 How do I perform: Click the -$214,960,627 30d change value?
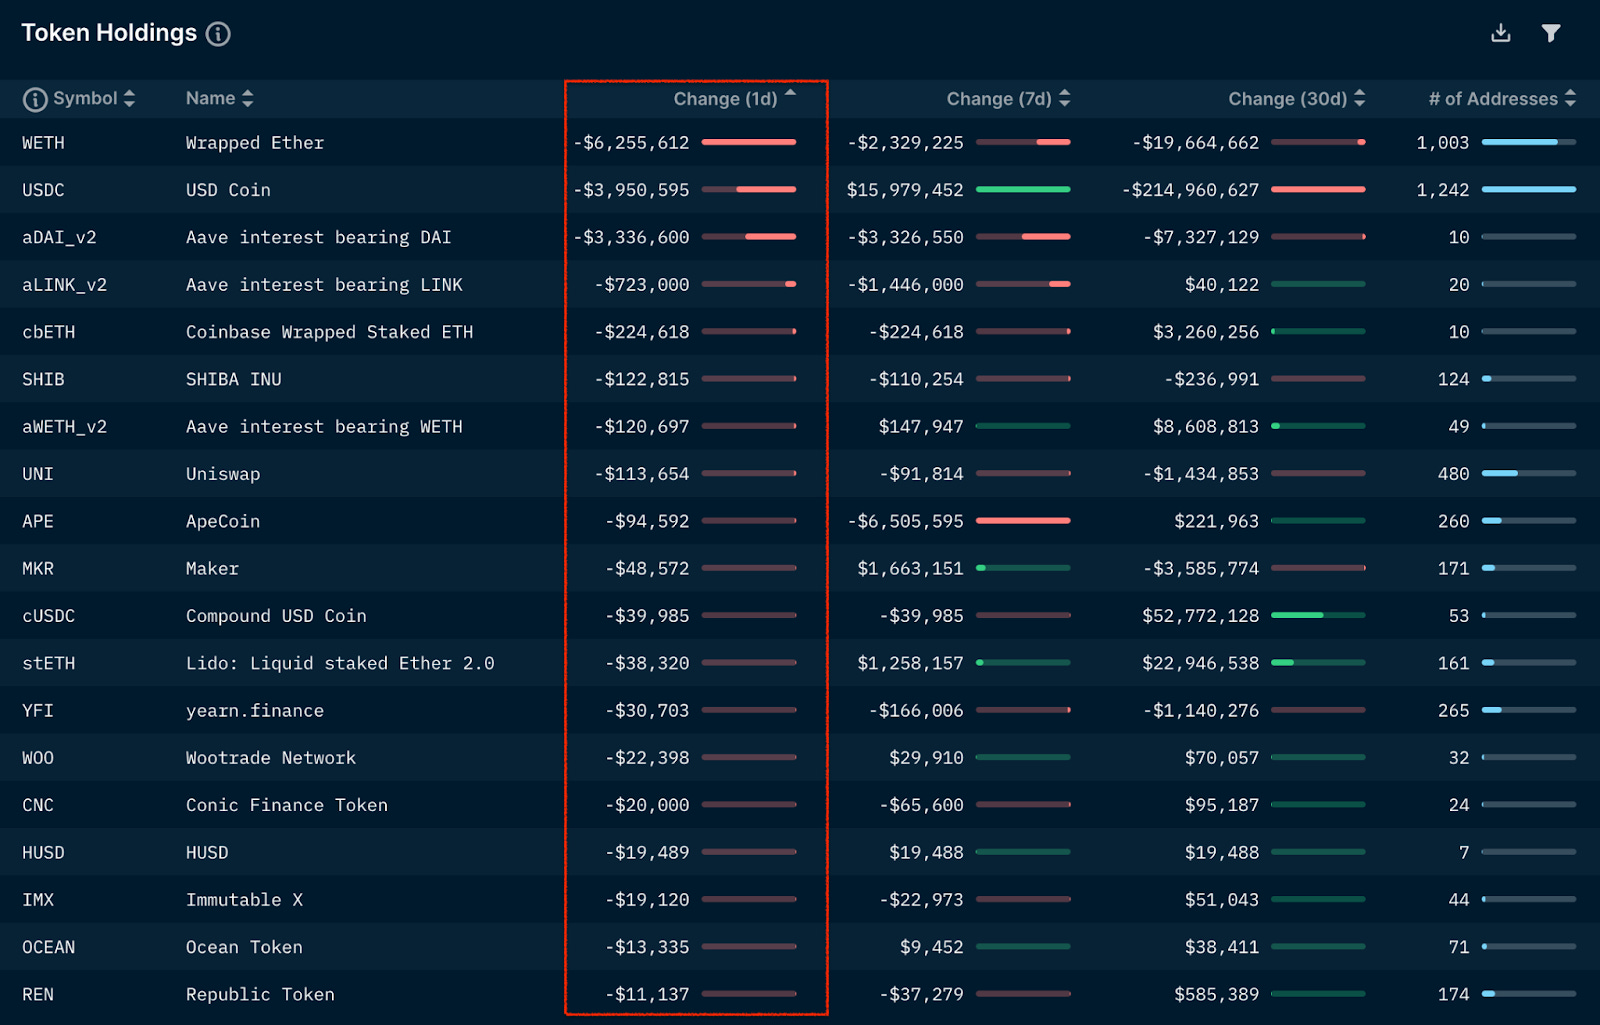coord(1190,190)
